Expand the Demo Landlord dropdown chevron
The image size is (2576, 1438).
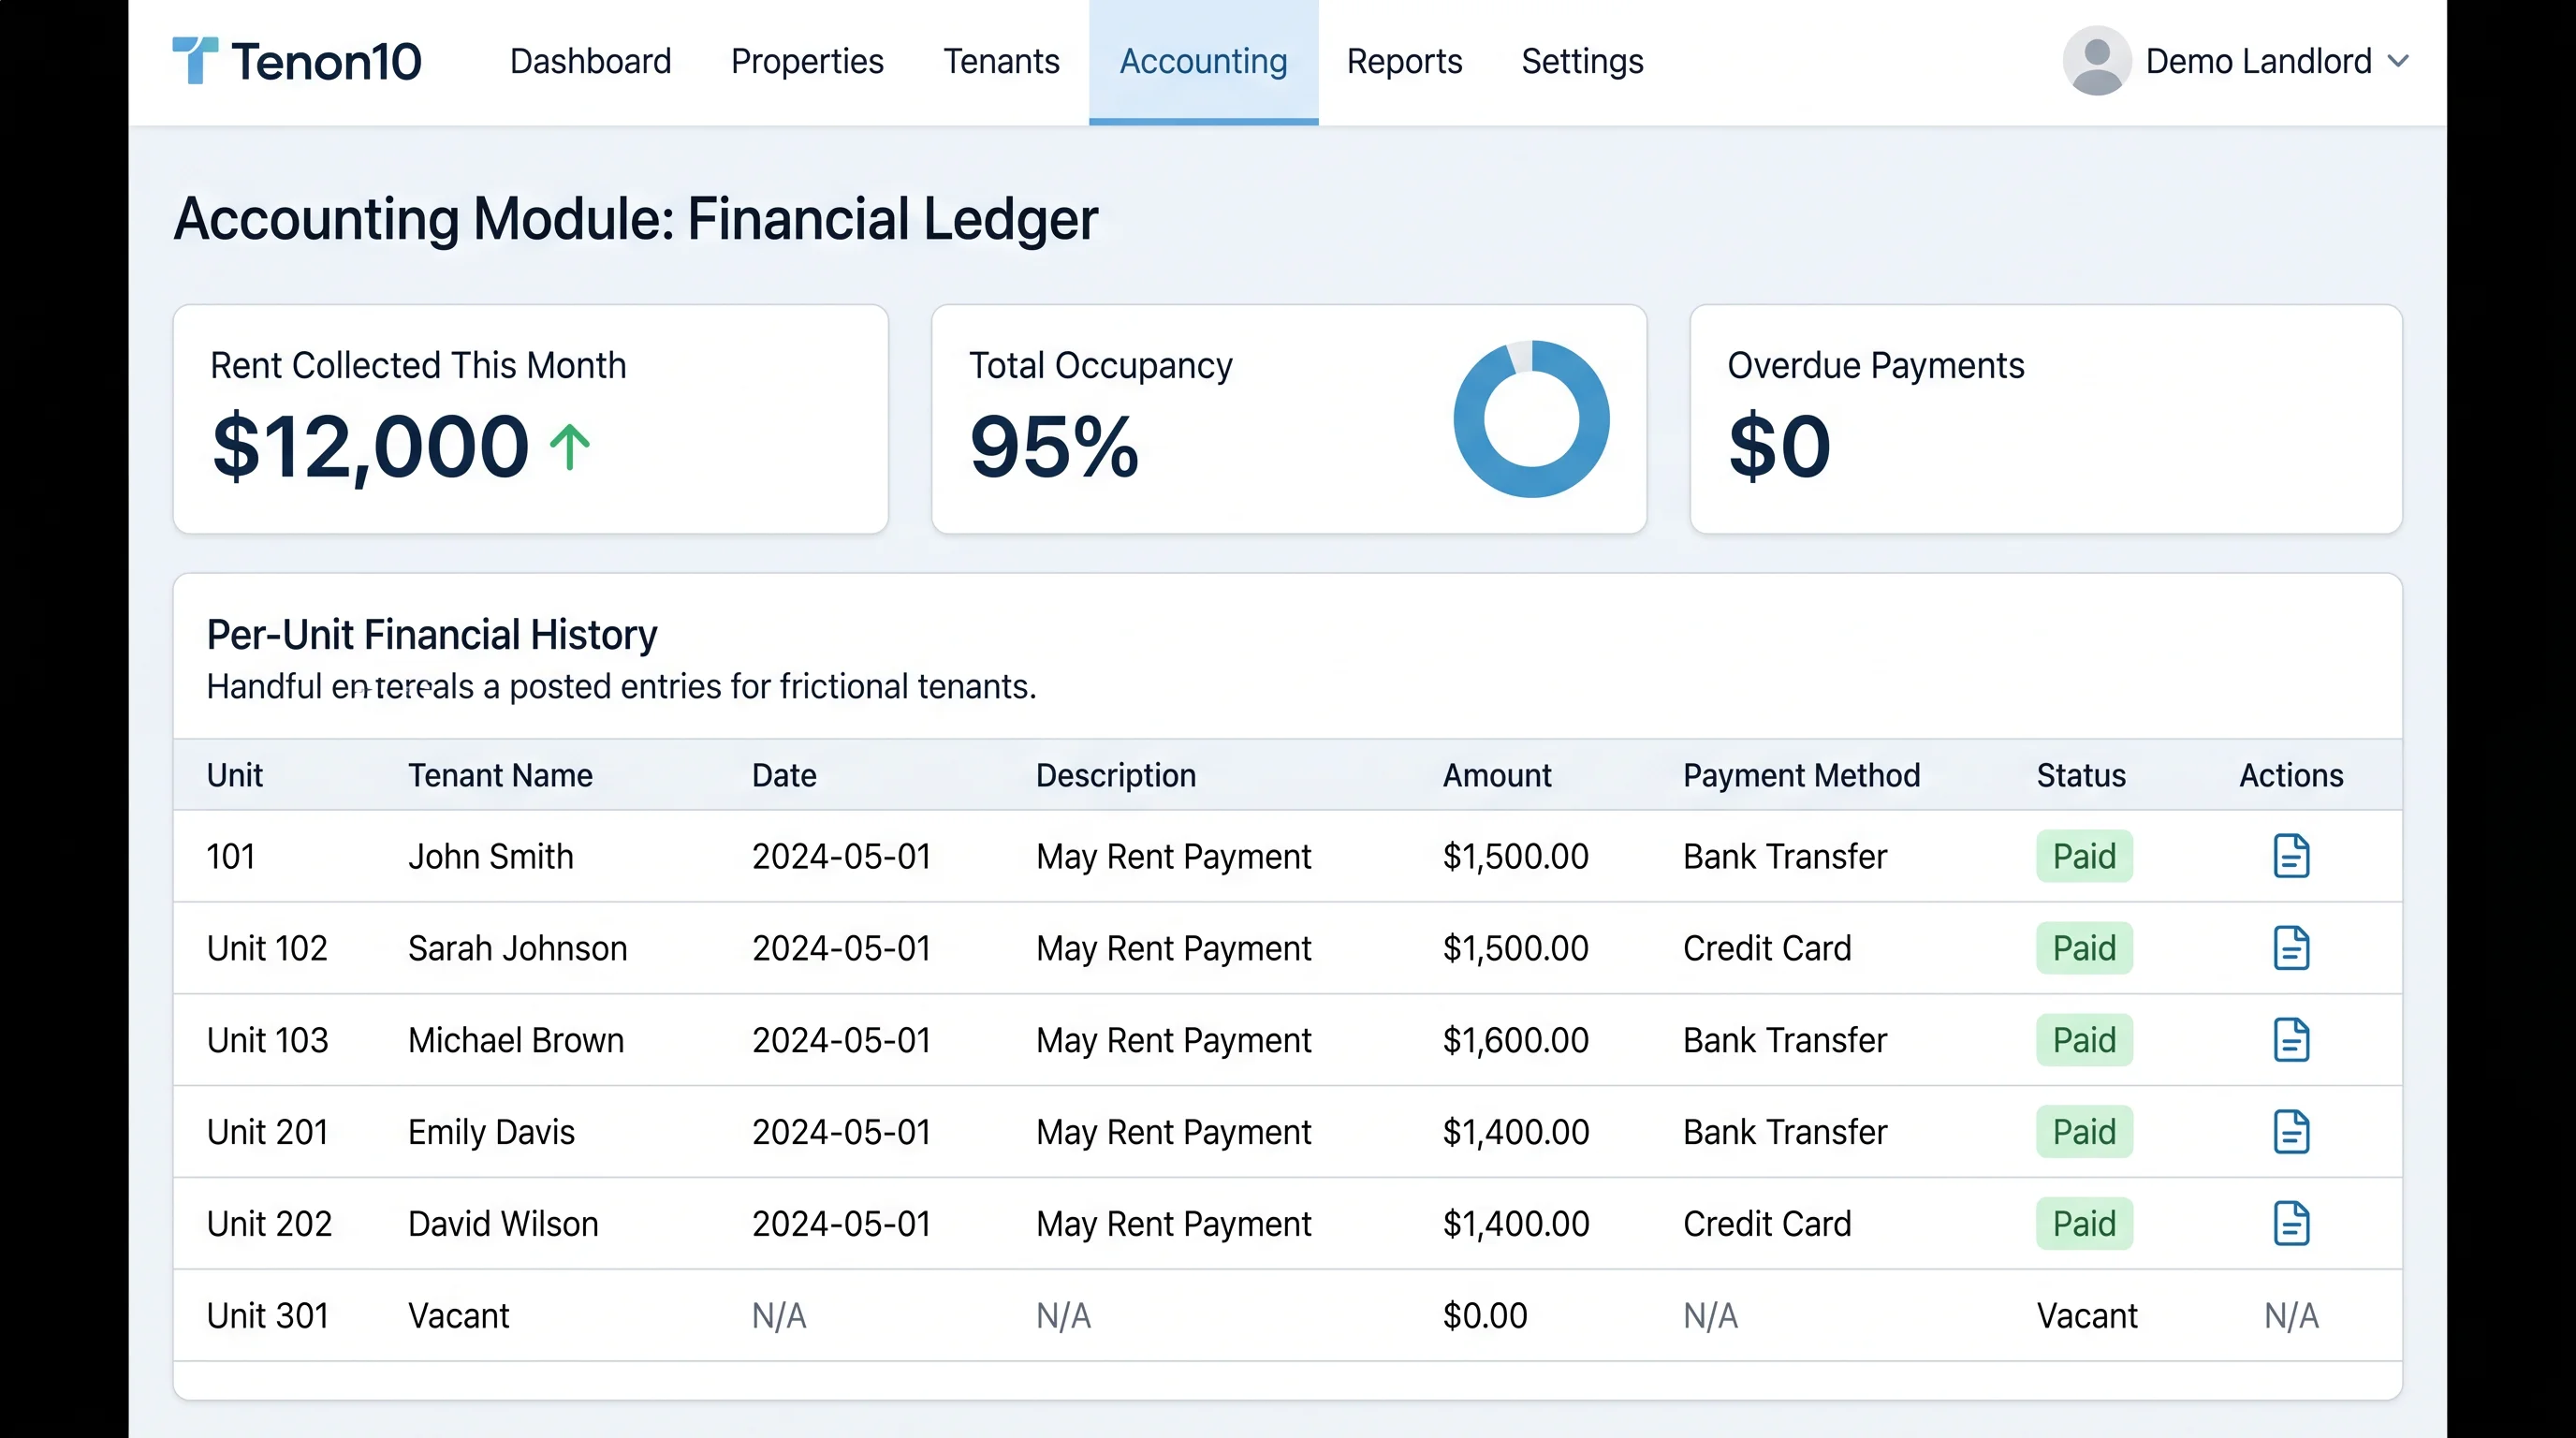pos(2398,61)
